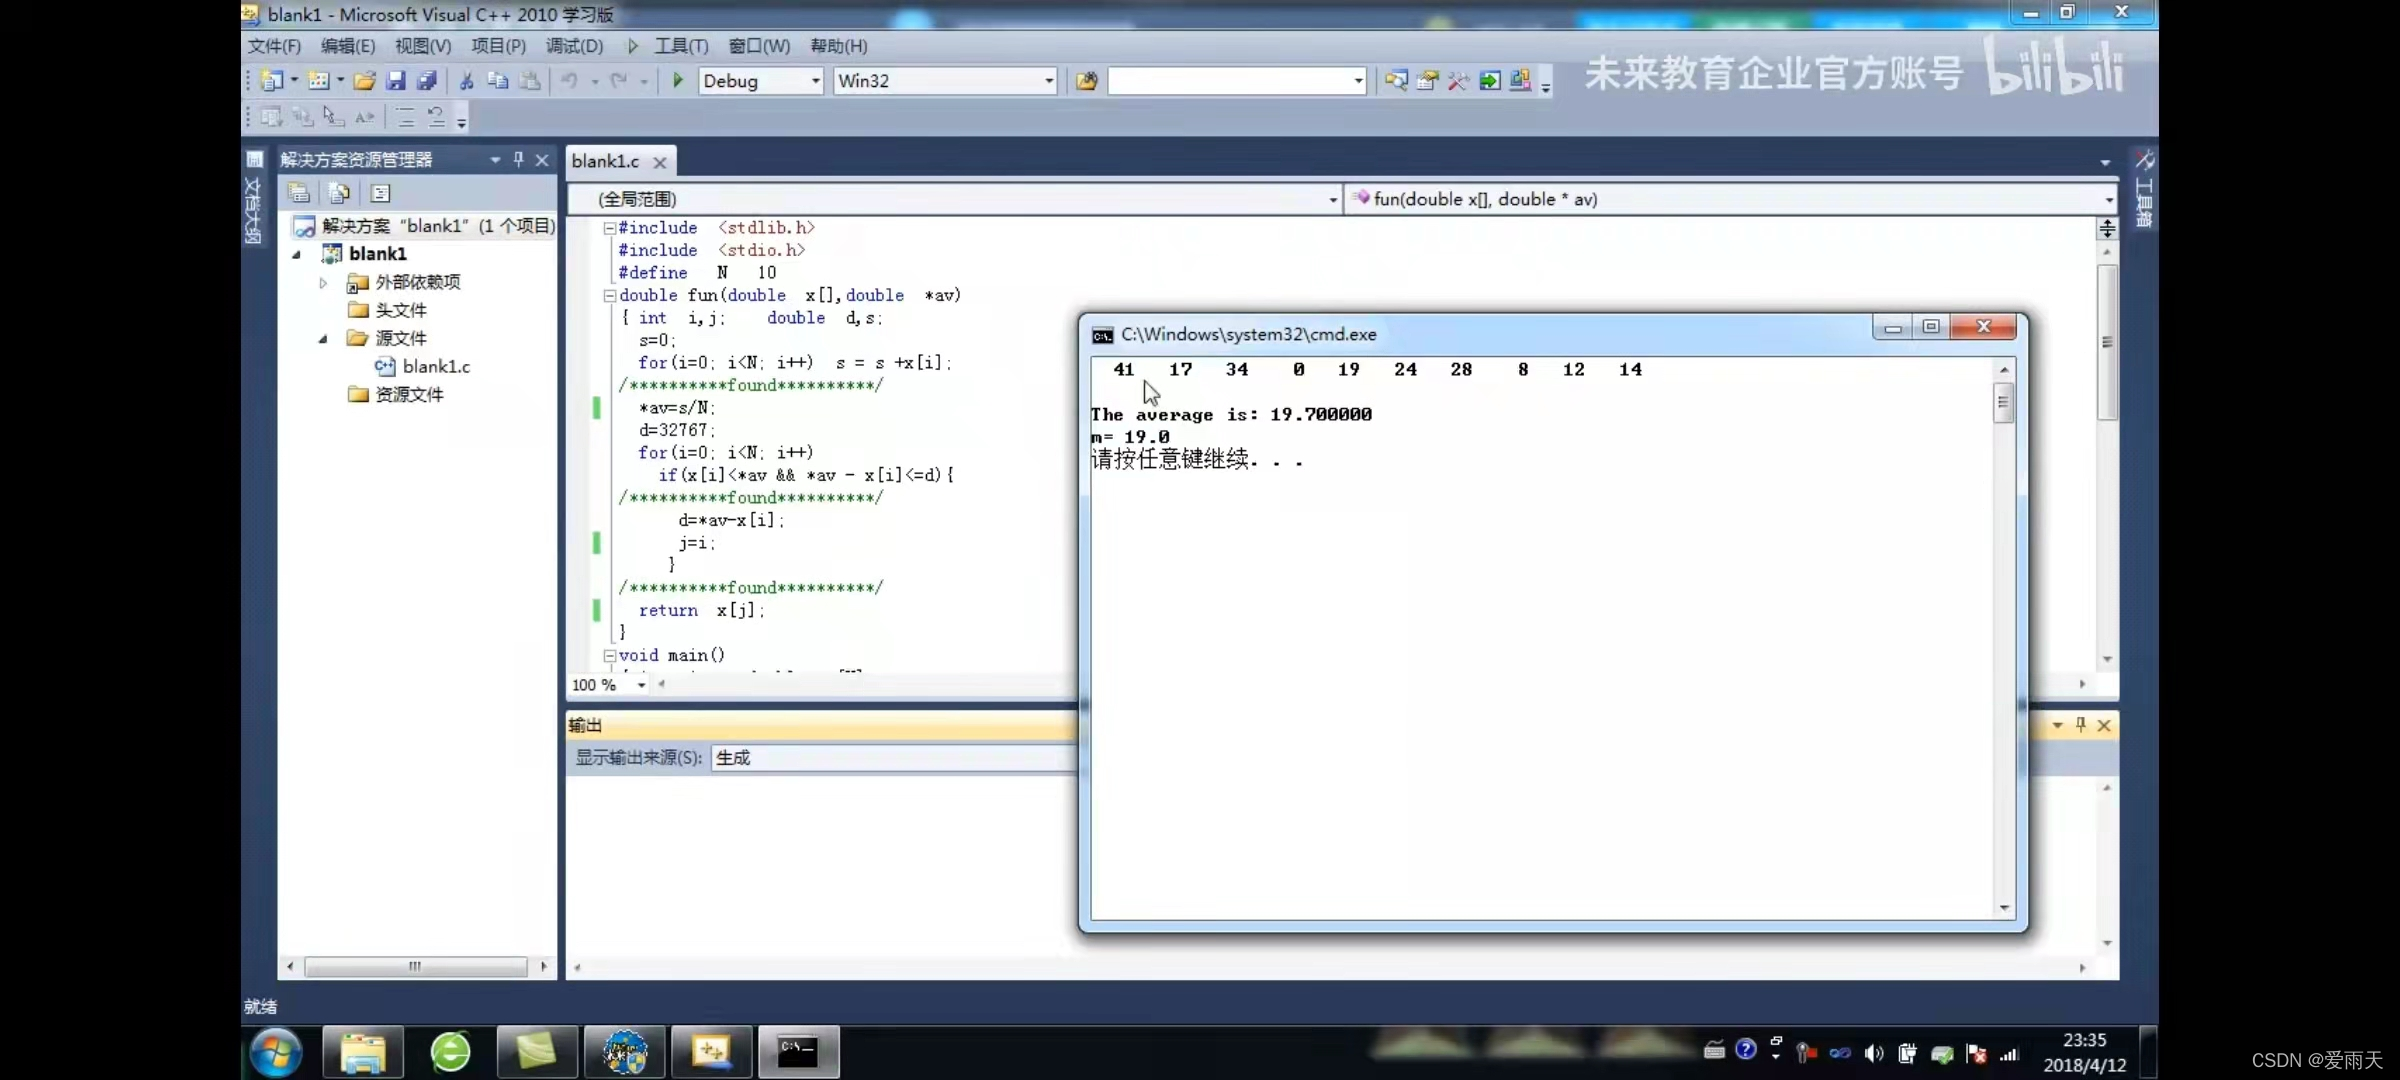
Task: Collapse the #include region in the editor
Action: (x=609, y=228)
